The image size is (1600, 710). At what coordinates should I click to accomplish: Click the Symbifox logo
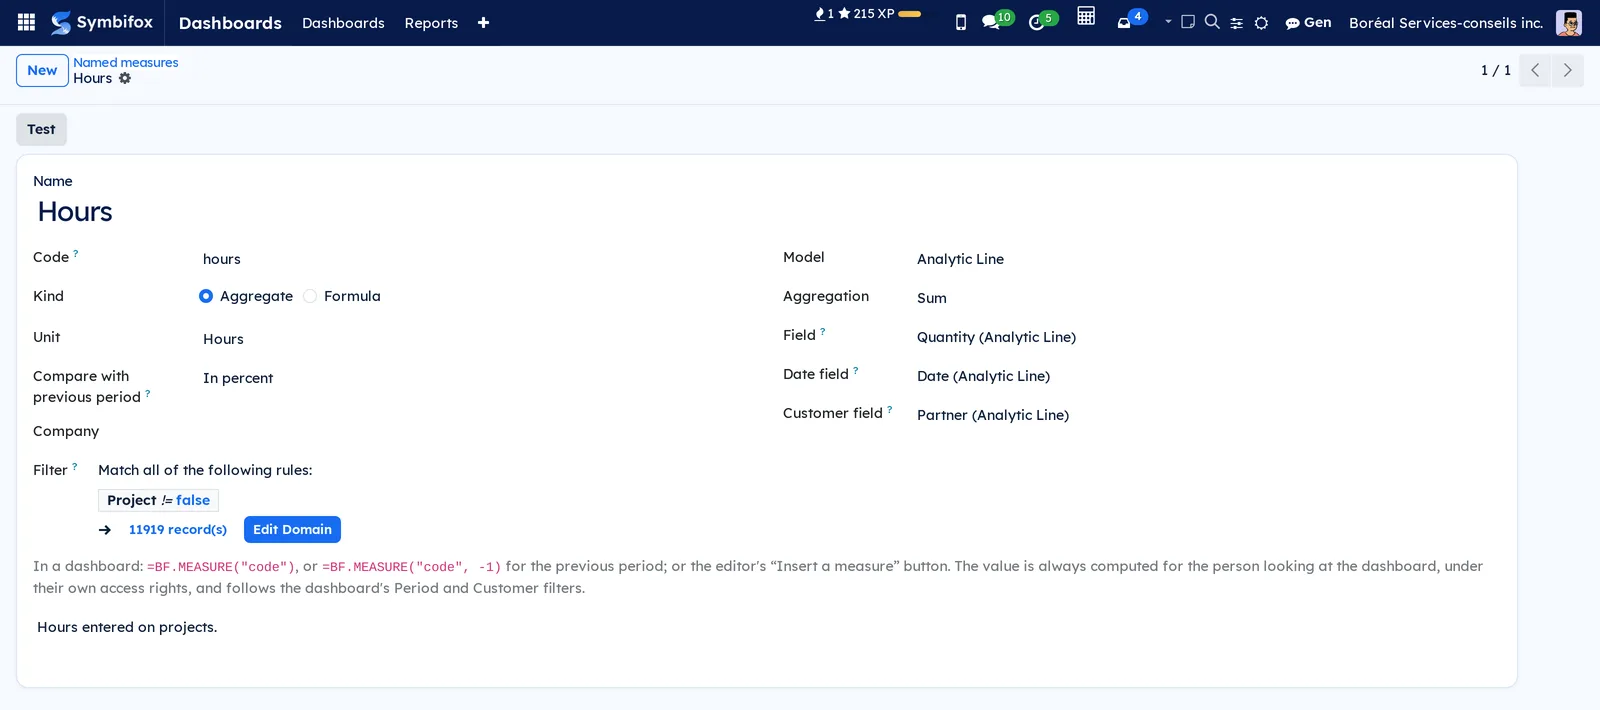tap(102, 22)
